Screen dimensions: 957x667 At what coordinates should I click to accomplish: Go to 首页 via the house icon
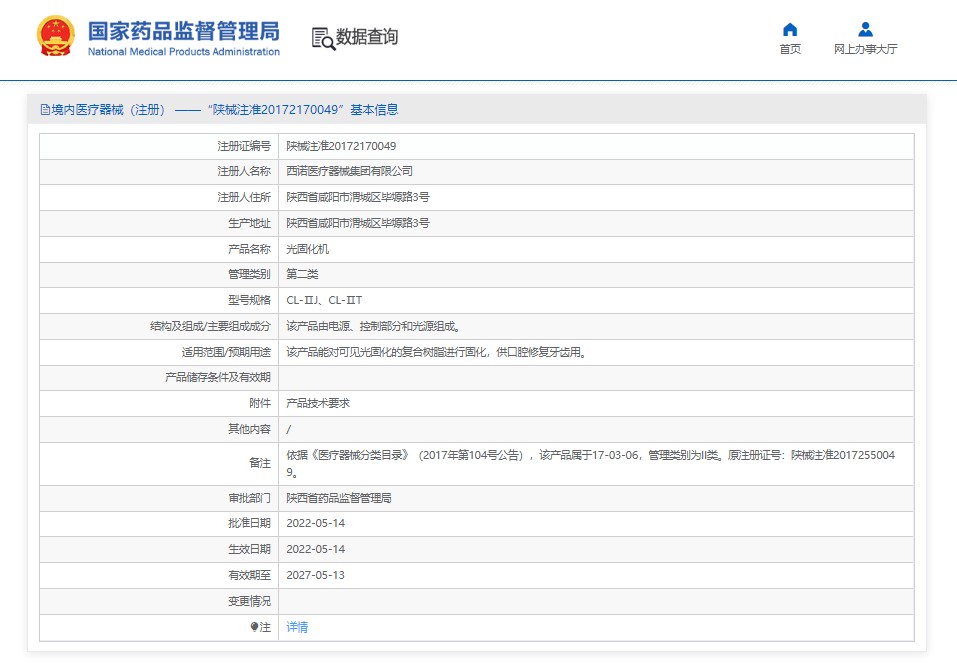[790, 29]
